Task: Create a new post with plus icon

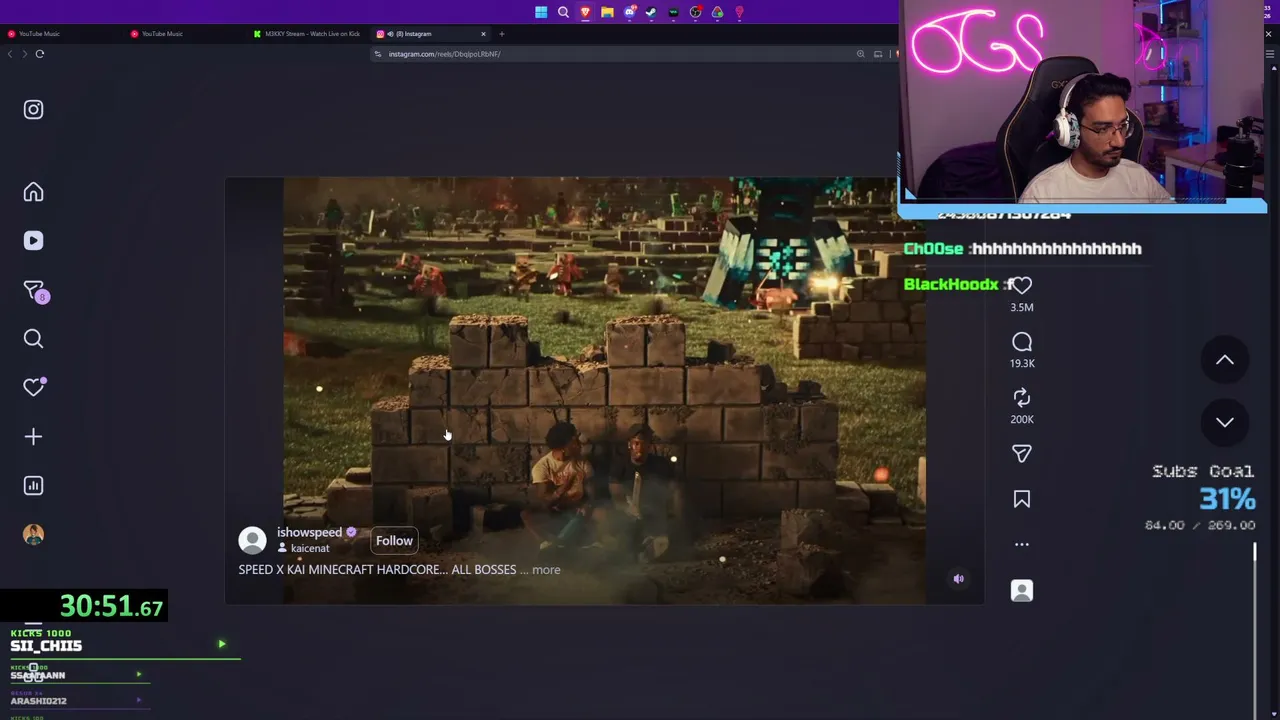Action: pos(33,437)
